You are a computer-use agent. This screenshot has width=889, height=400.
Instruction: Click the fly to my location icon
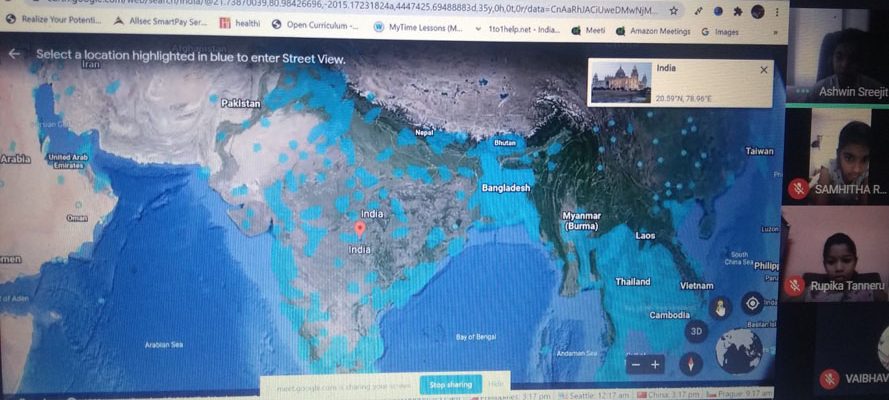tap(752, 304)
